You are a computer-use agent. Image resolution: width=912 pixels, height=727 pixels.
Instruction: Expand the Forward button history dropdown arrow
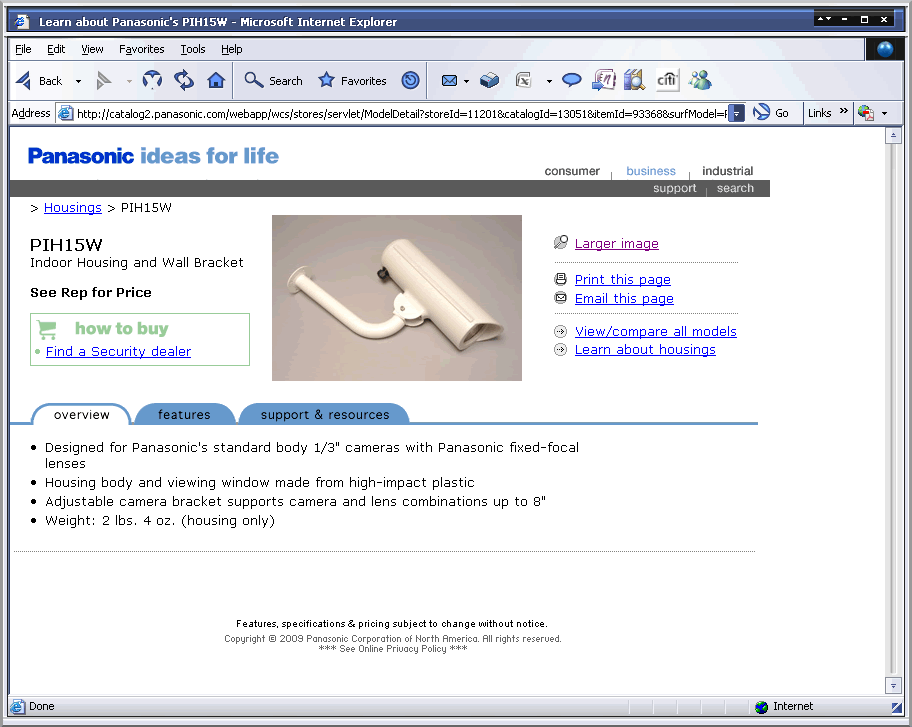(x=129, y=81)
